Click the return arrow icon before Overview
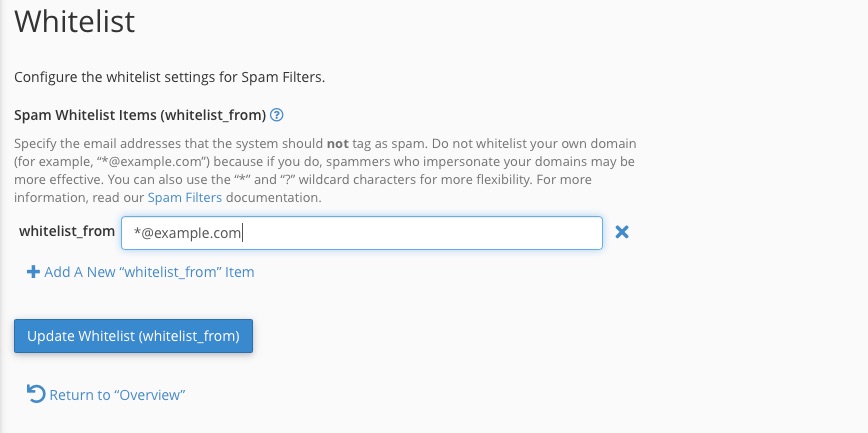 pos(35,394)
